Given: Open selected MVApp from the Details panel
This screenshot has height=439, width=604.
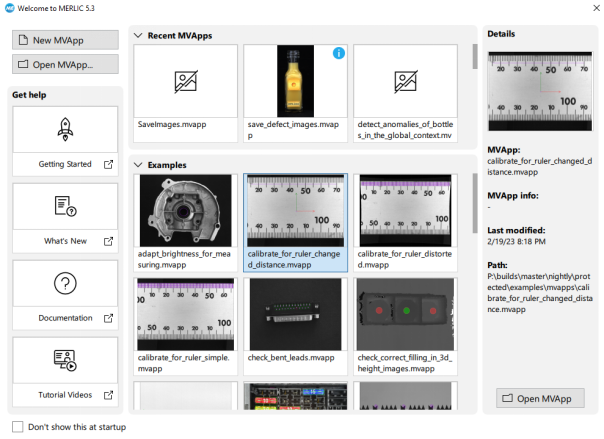Looking at the screenshot, I should [540, 397].
